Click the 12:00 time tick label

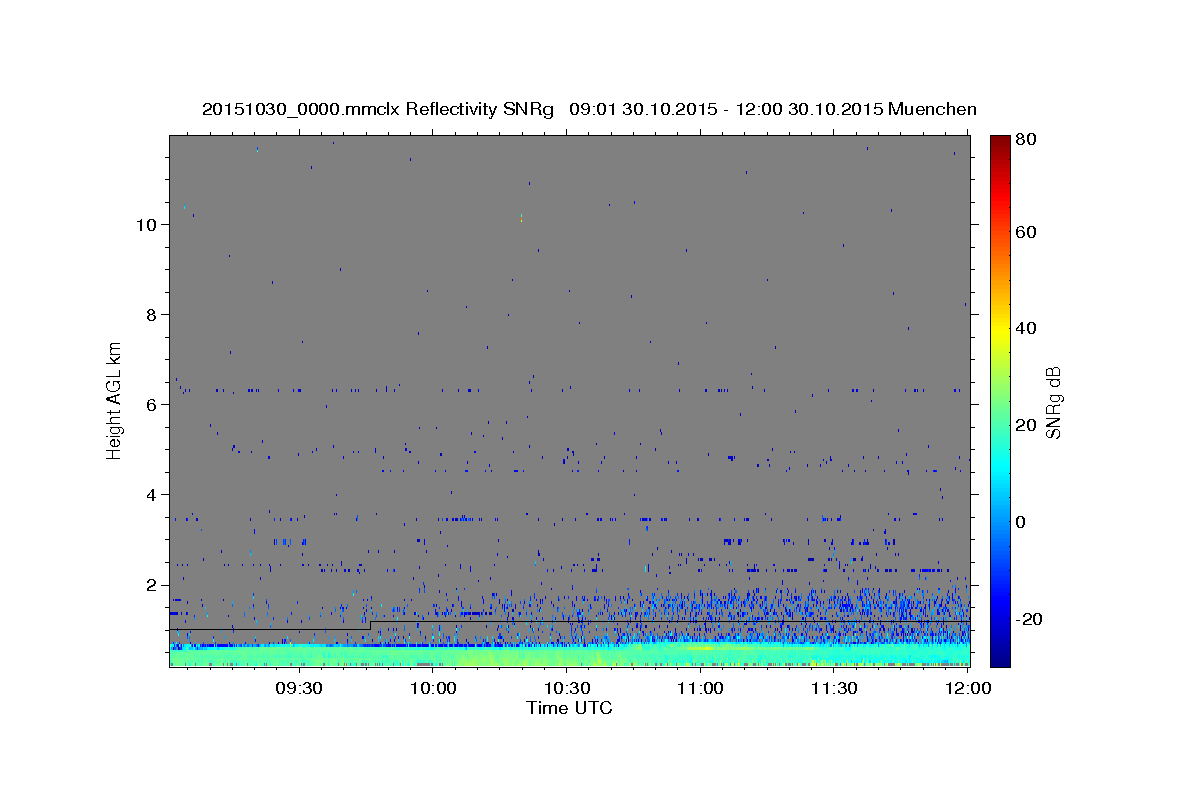click(968, 688)
